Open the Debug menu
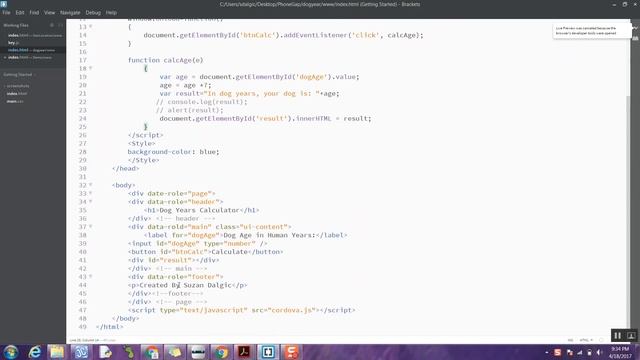This screenshot has width=640, height=360. pos(93,13)
